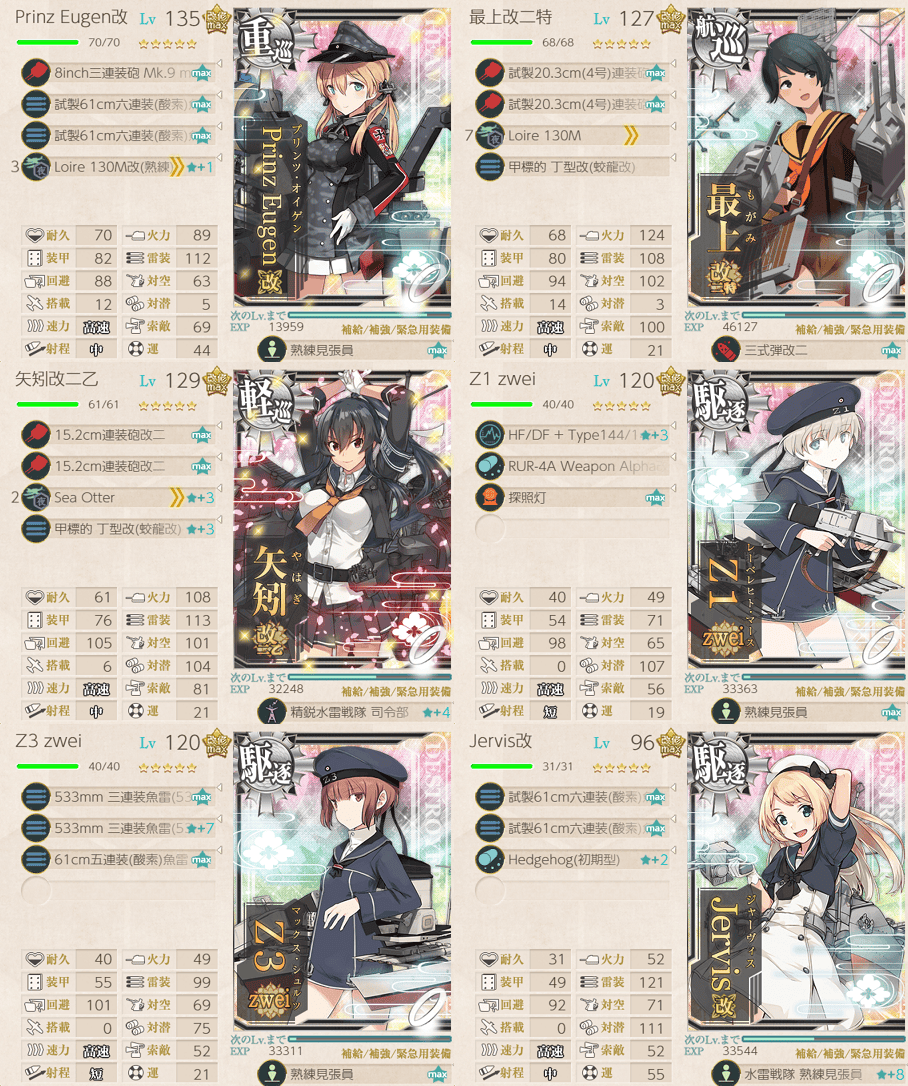The width and height of the screenshot is (908, 1086).
Task: Select the RUR-4A Weapon Alpha icon
Action: [x=490, y=466]
